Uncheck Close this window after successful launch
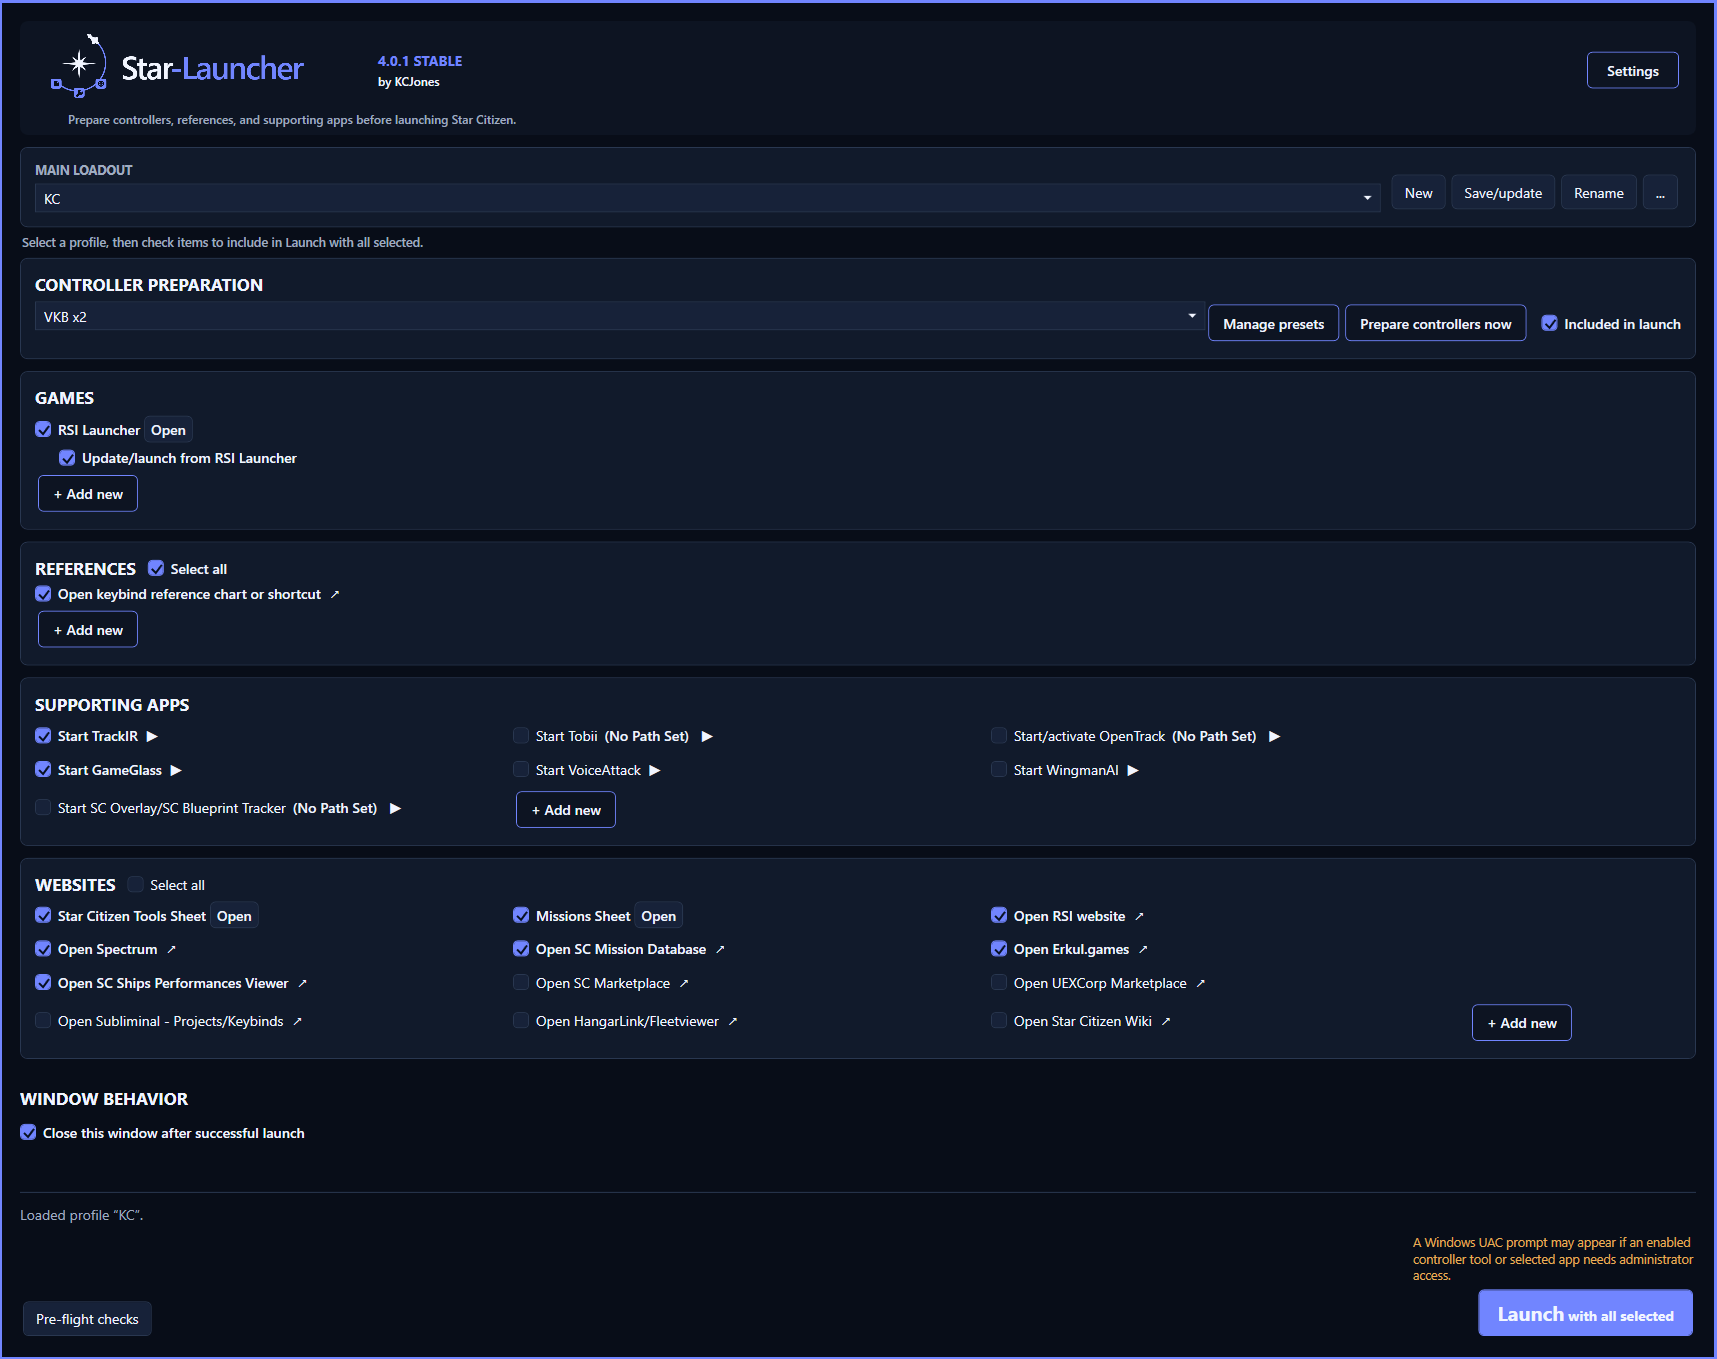The height and width of the screenshot is (1359, 1717). (x=28, y=1132)
